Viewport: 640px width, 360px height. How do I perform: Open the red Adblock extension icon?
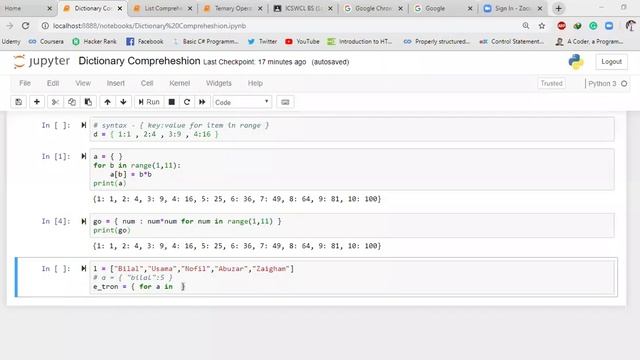(562, 26)
